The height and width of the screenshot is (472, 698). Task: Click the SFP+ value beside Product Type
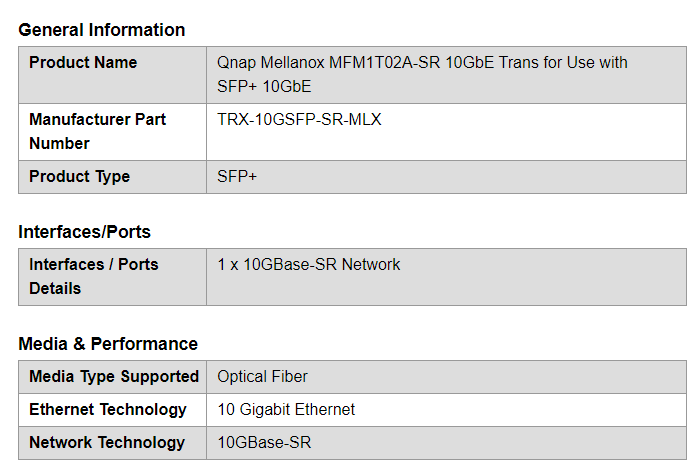coord(236,177)
